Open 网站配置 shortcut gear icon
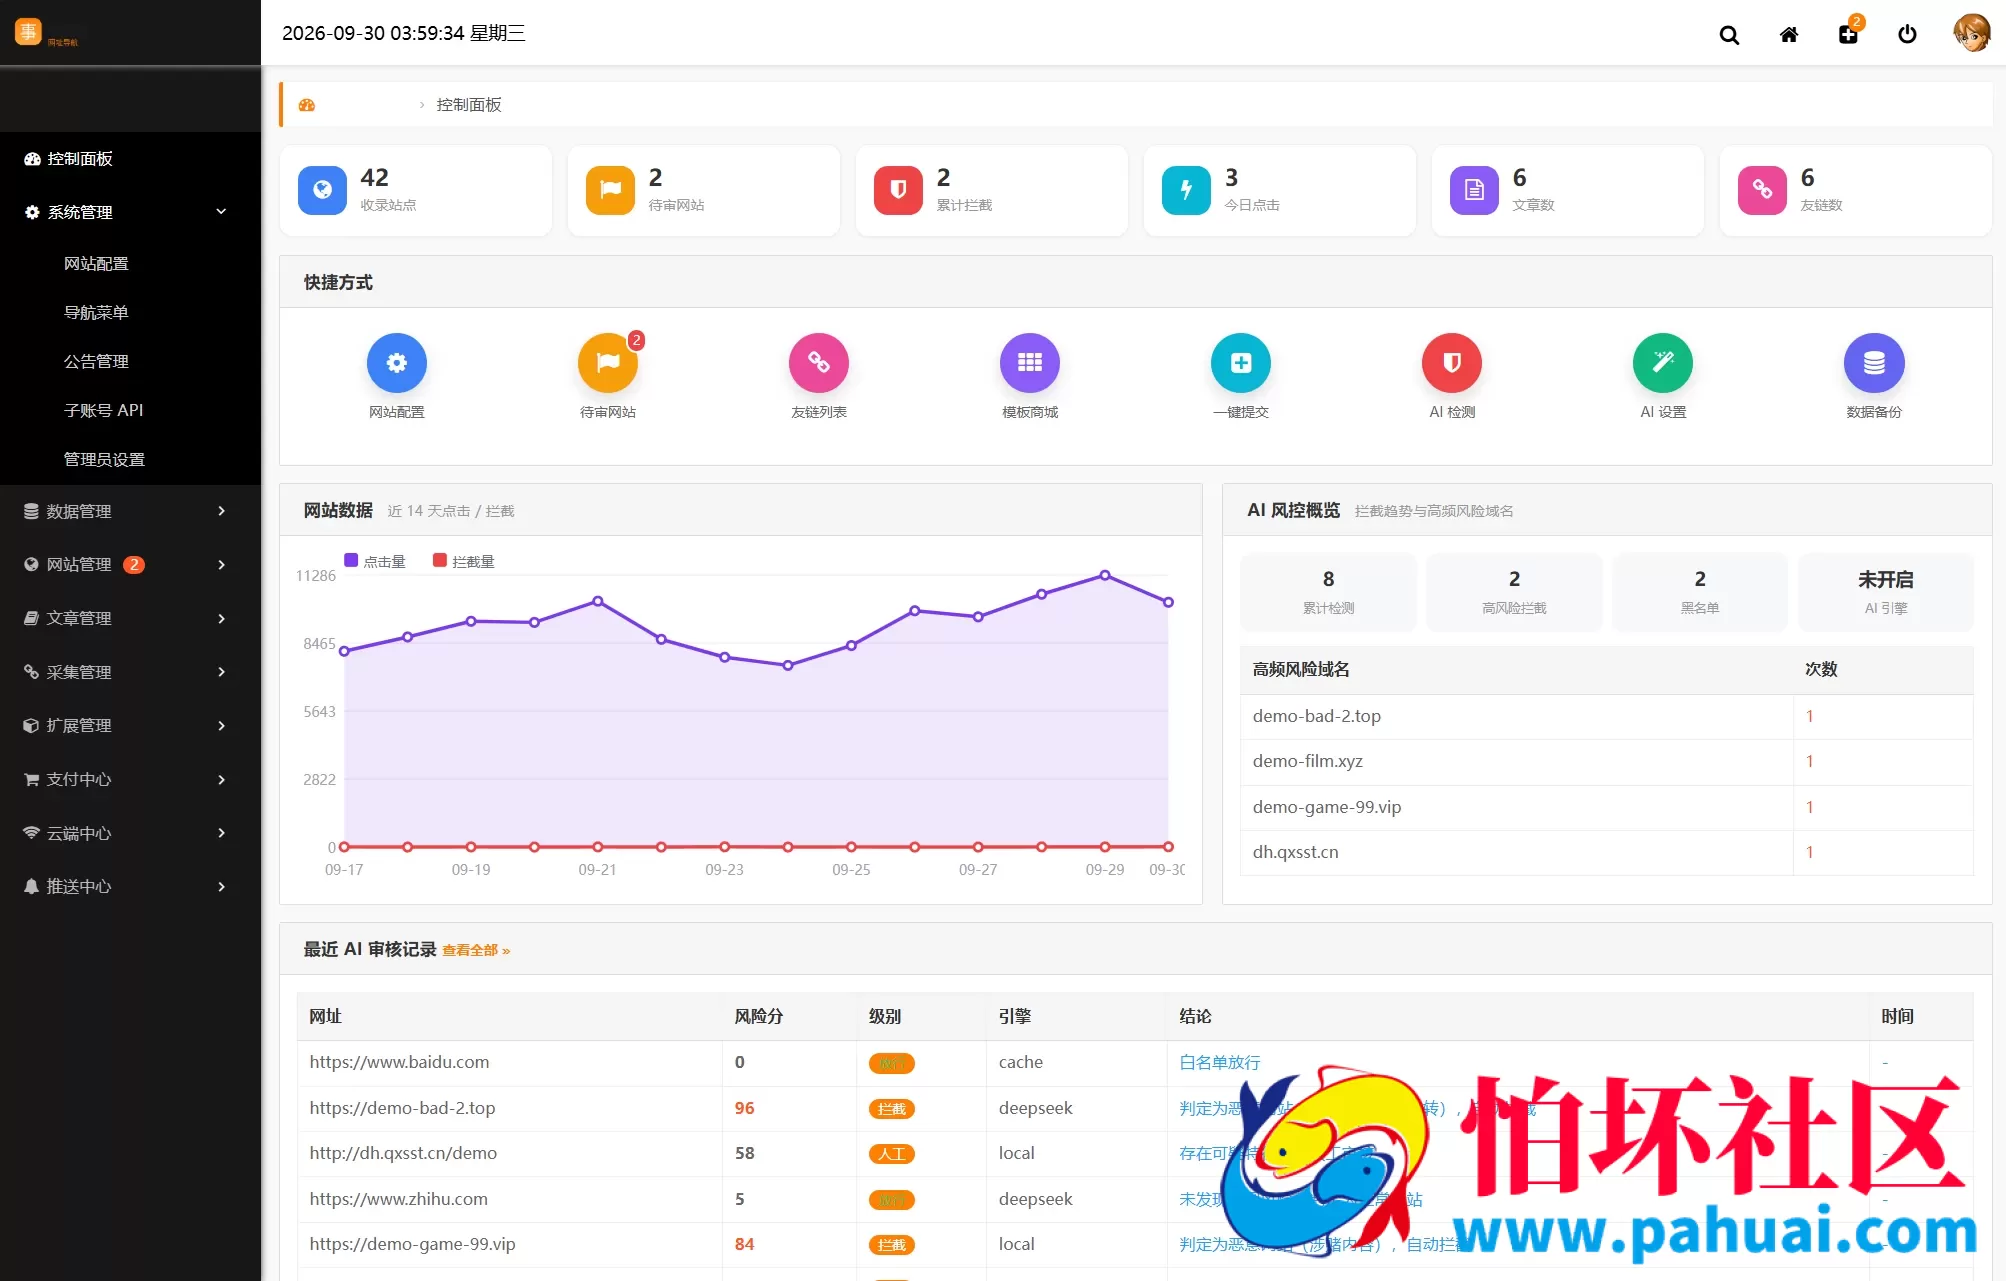 [x=397, y=363]
